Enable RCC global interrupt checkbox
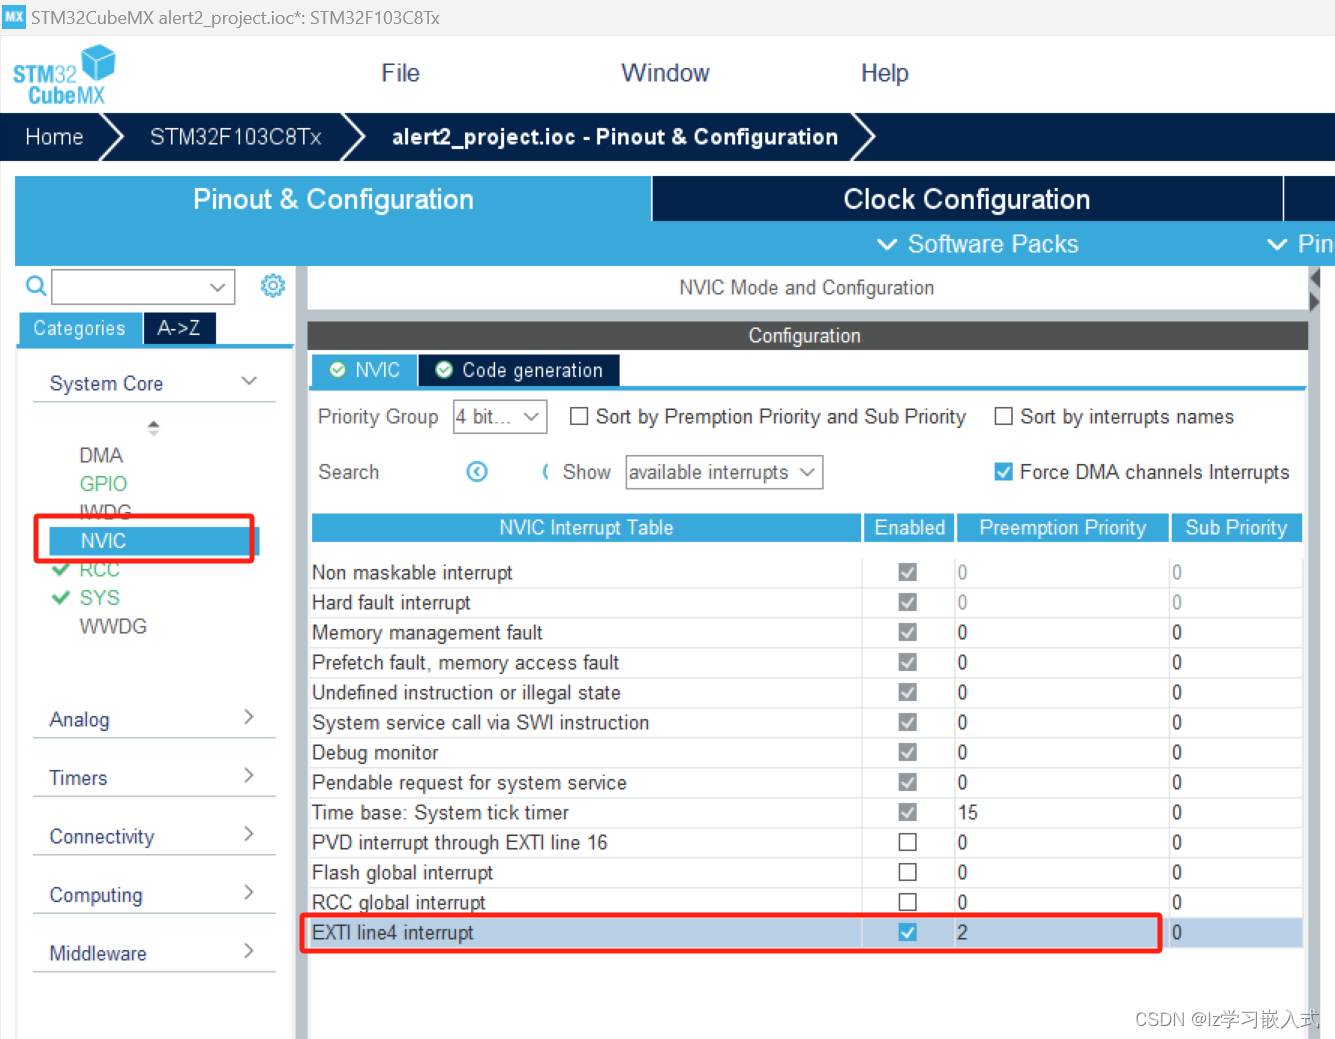 (x=907, y=902)
